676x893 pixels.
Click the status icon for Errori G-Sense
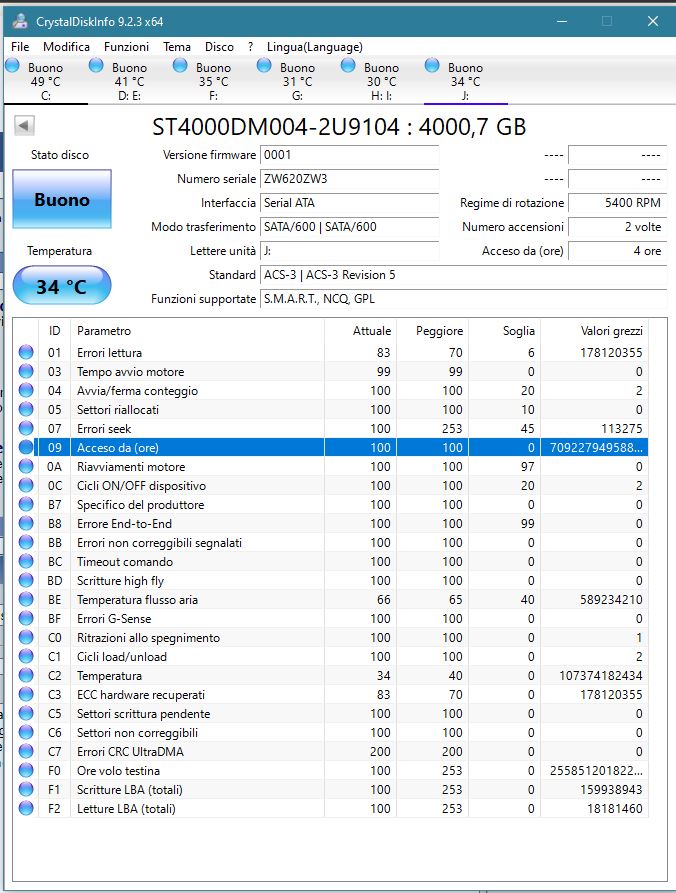tap(26, 618)
